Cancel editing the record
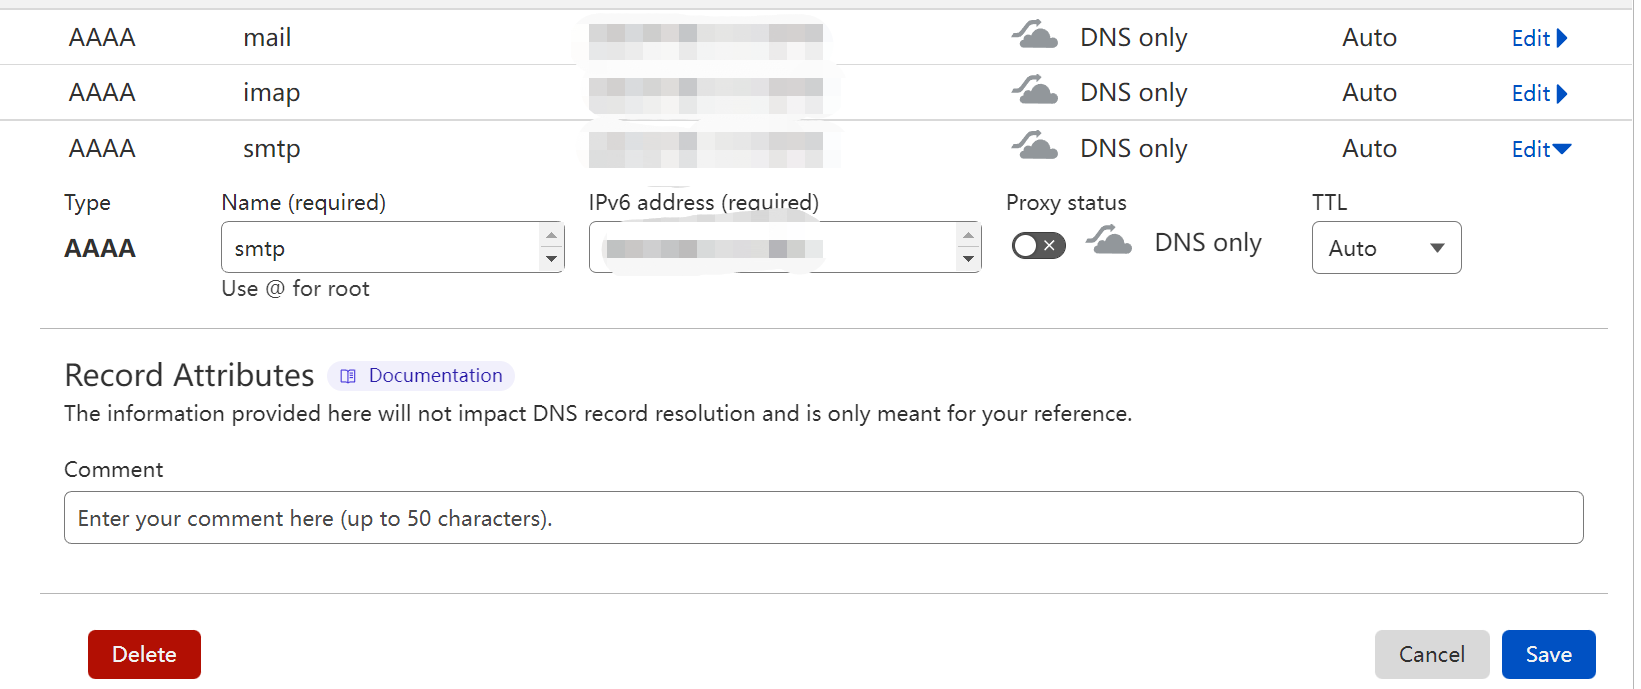Viewport: 1641px width, 689px height. click(x=1432, y=654)
